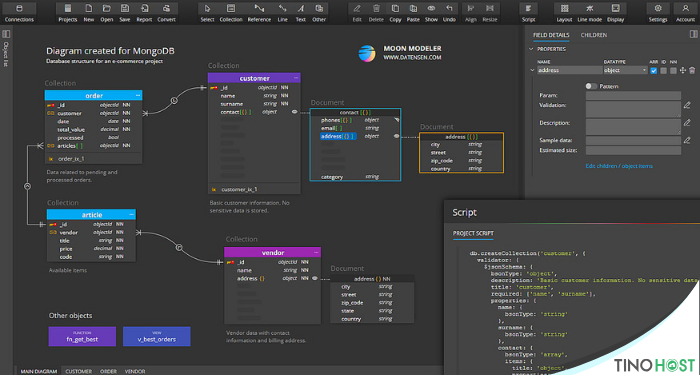Screen dimensions: 700x375
Task: Collapse the article collection box
Action: [131, 215]
